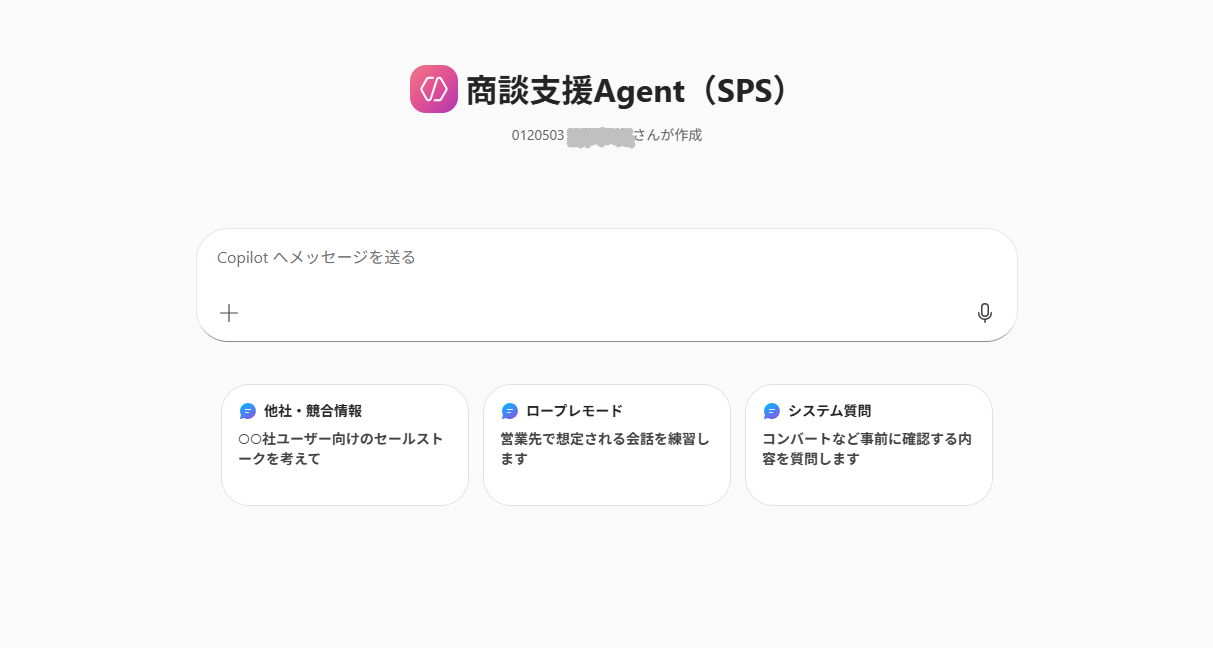Click the 他社・競合情報 card title label
Image resolution: width=1213 pixels, height=648 pixels.
pos(312,410)
